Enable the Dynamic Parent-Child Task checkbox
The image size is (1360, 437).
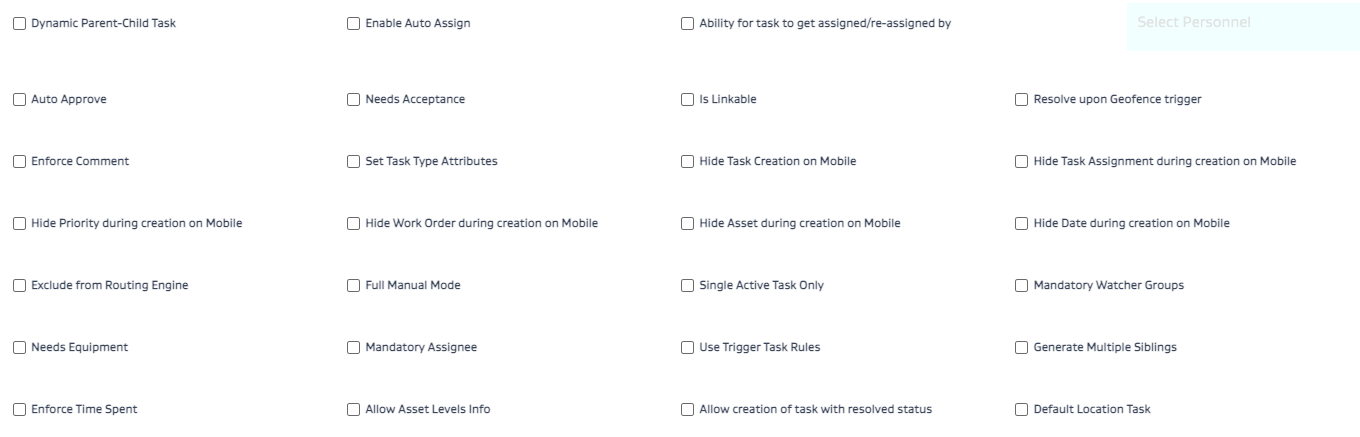click(x=20, y=23)
